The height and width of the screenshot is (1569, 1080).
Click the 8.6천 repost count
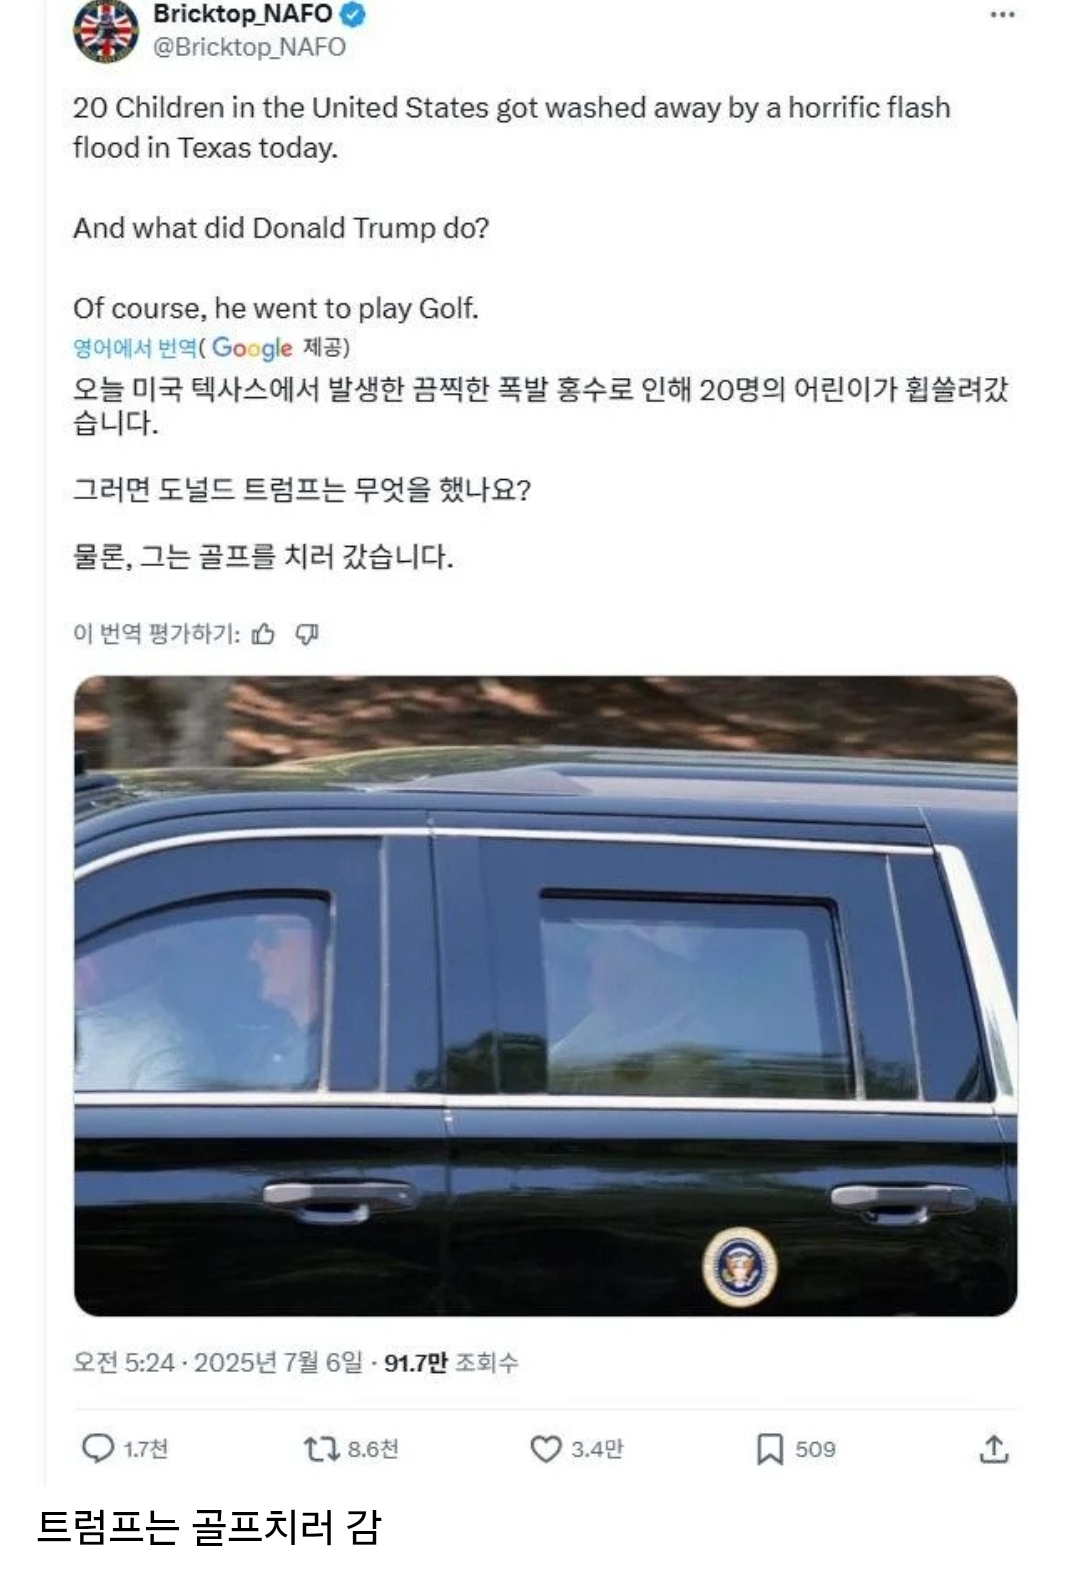coord(373,1449)
